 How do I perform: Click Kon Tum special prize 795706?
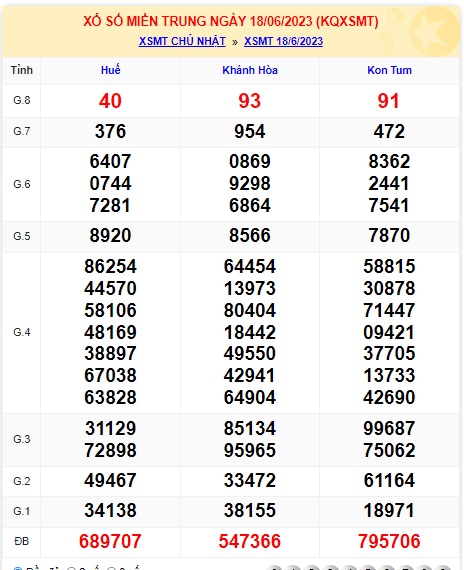click(x=389, y=541)
